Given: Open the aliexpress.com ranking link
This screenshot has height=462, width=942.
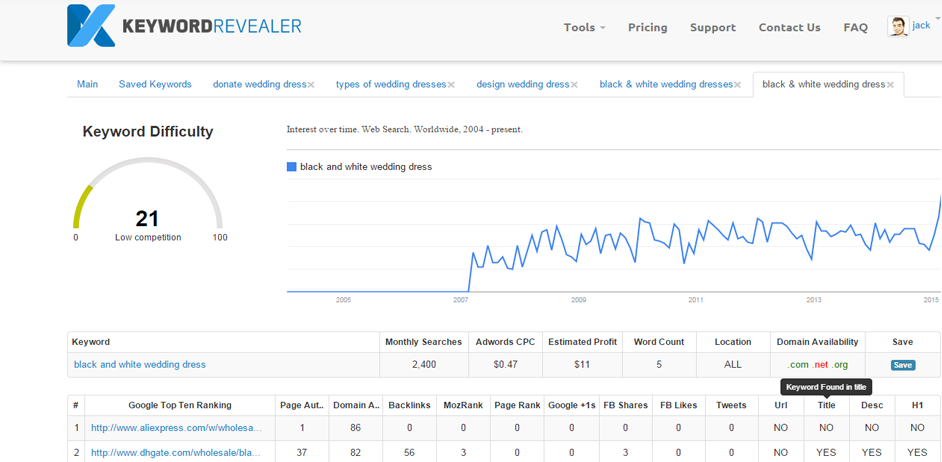Looking at the screenshot, I should (177, 428).
